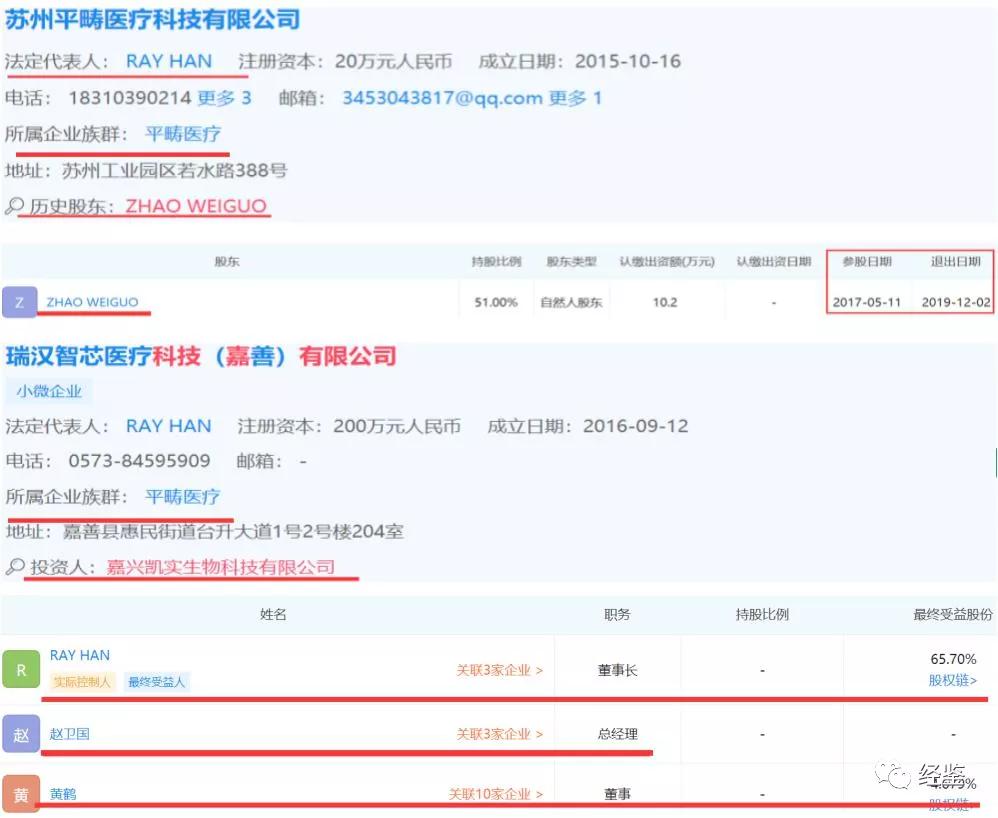
Task: View the 股权链 for RAY HAN
Action: click(x=952, y=679)
